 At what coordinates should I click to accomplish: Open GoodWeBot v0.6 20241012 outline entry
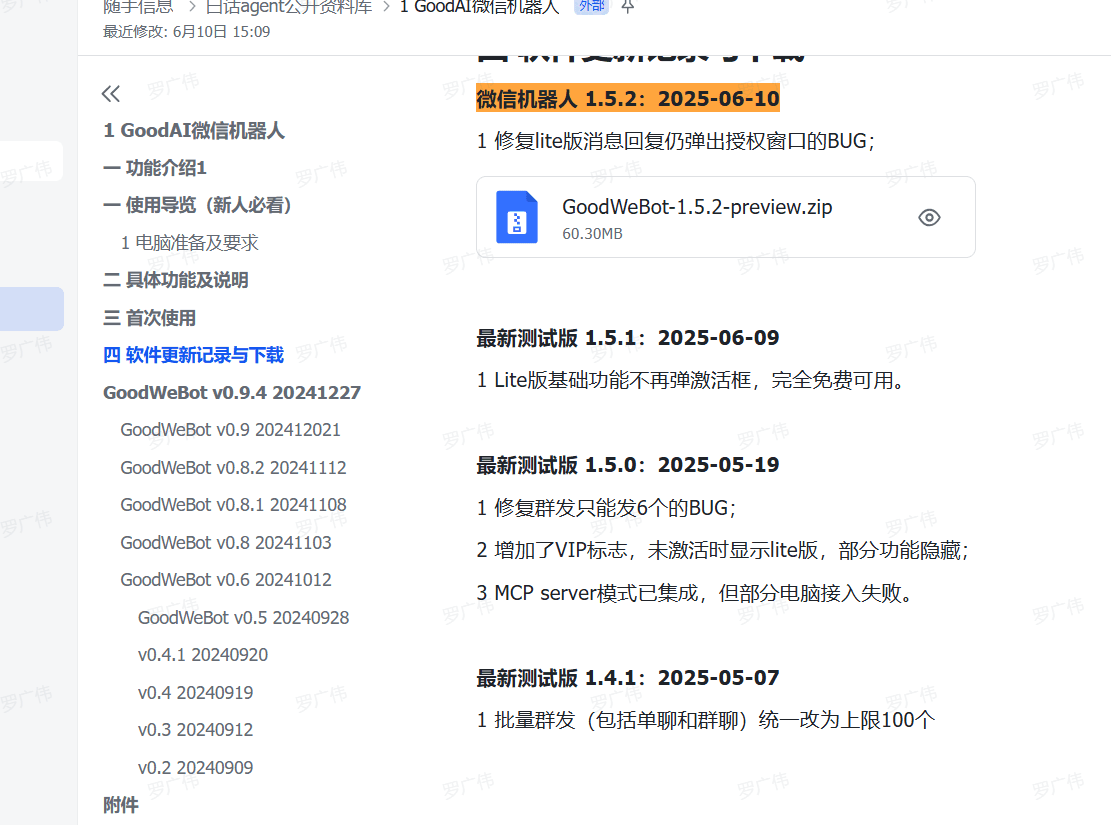(x=226, y=580)
